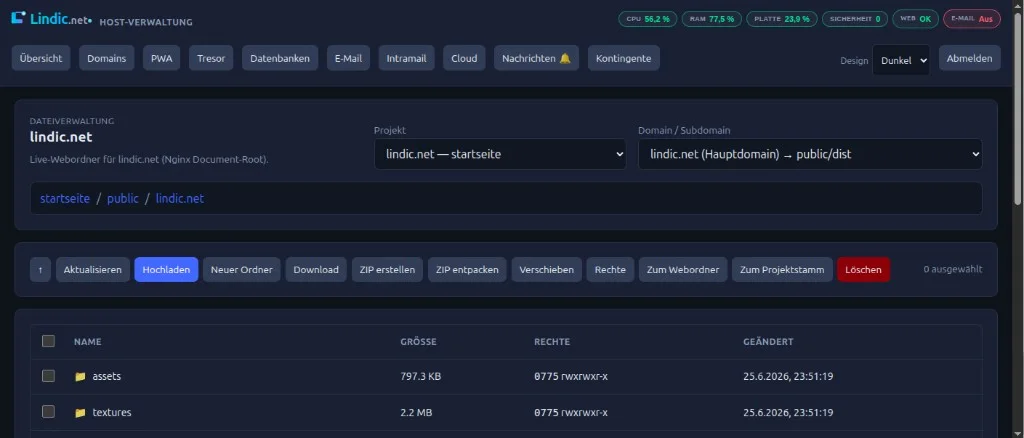1024x438 pixels.
Task: Open the textures folder name
Action: 112,413
